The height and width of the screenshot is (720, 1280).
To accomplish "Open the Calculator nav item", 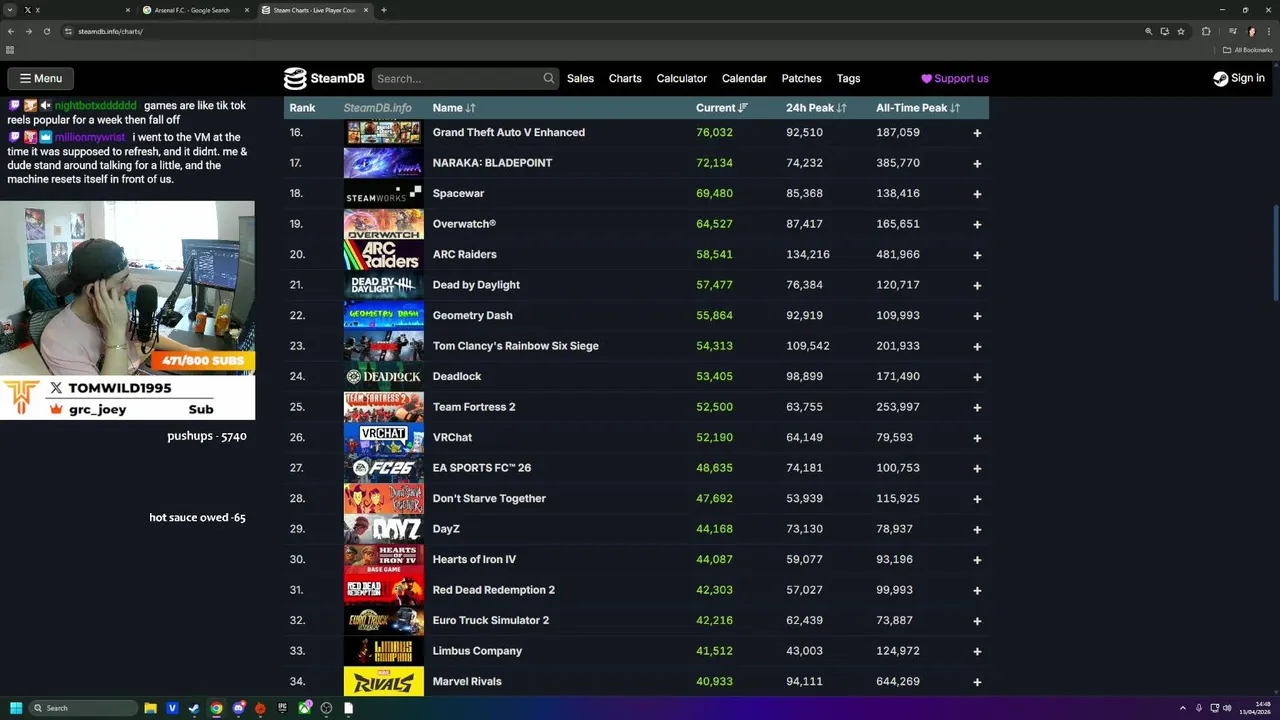I will (x=682, y=78).
